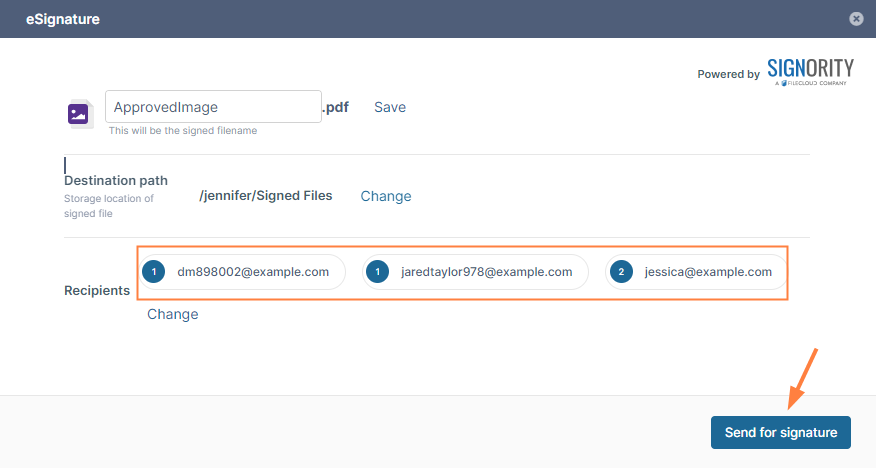876x468 pixels.
Task: Select the jaredtaylor978@example.com recipient chip
Action: pyautogui.click(x=486, y=272)
